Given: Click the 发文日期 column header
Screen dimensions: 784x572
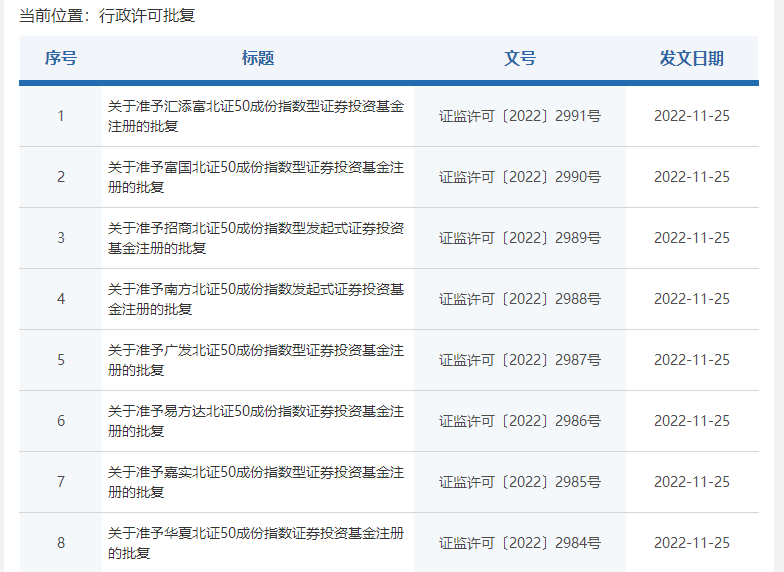Looking at the screenshot, I should coord(691,58).
